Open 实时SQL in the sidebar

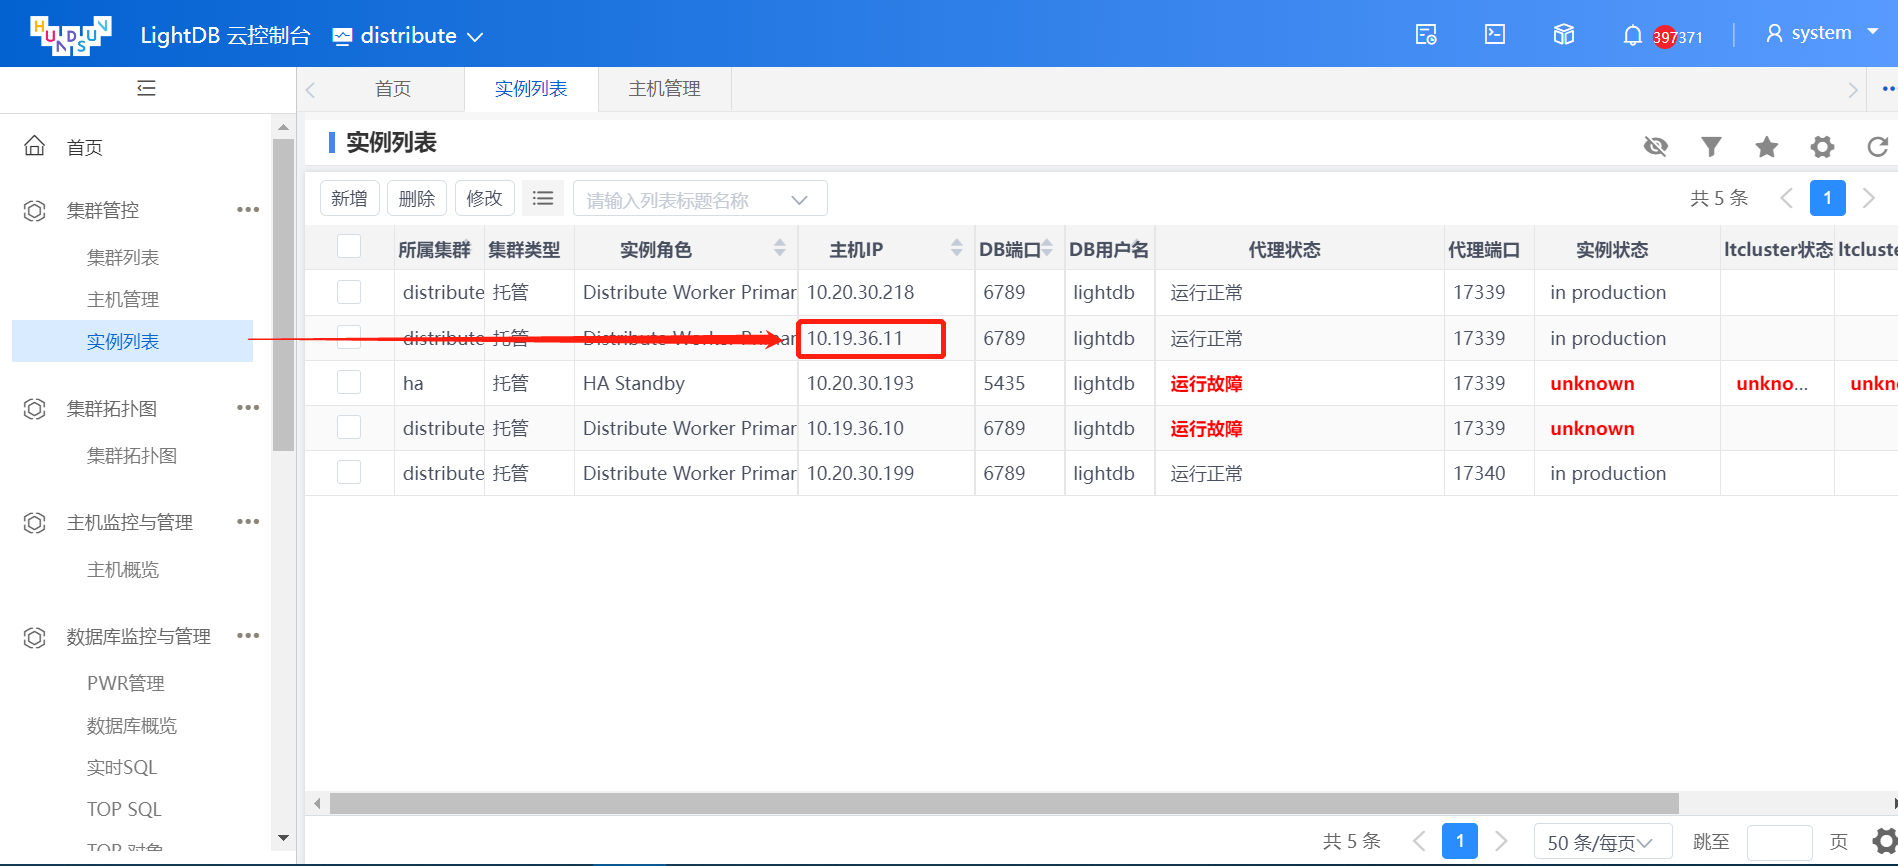tap(122, 767)
